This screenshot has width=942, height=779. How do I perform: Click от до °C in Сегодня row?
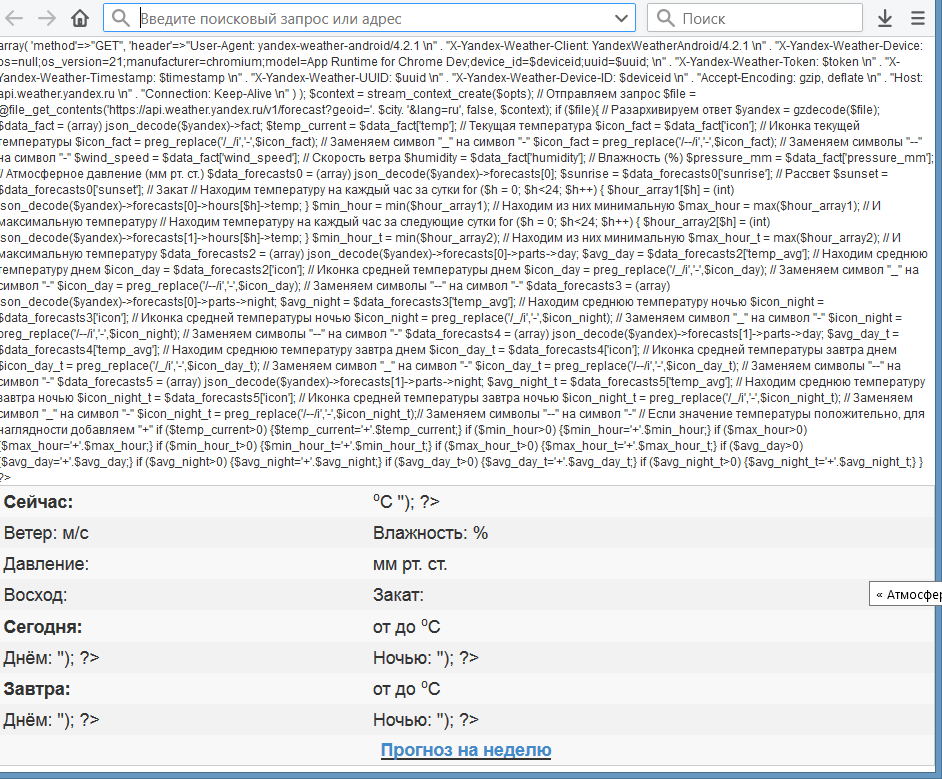(407, 627)
